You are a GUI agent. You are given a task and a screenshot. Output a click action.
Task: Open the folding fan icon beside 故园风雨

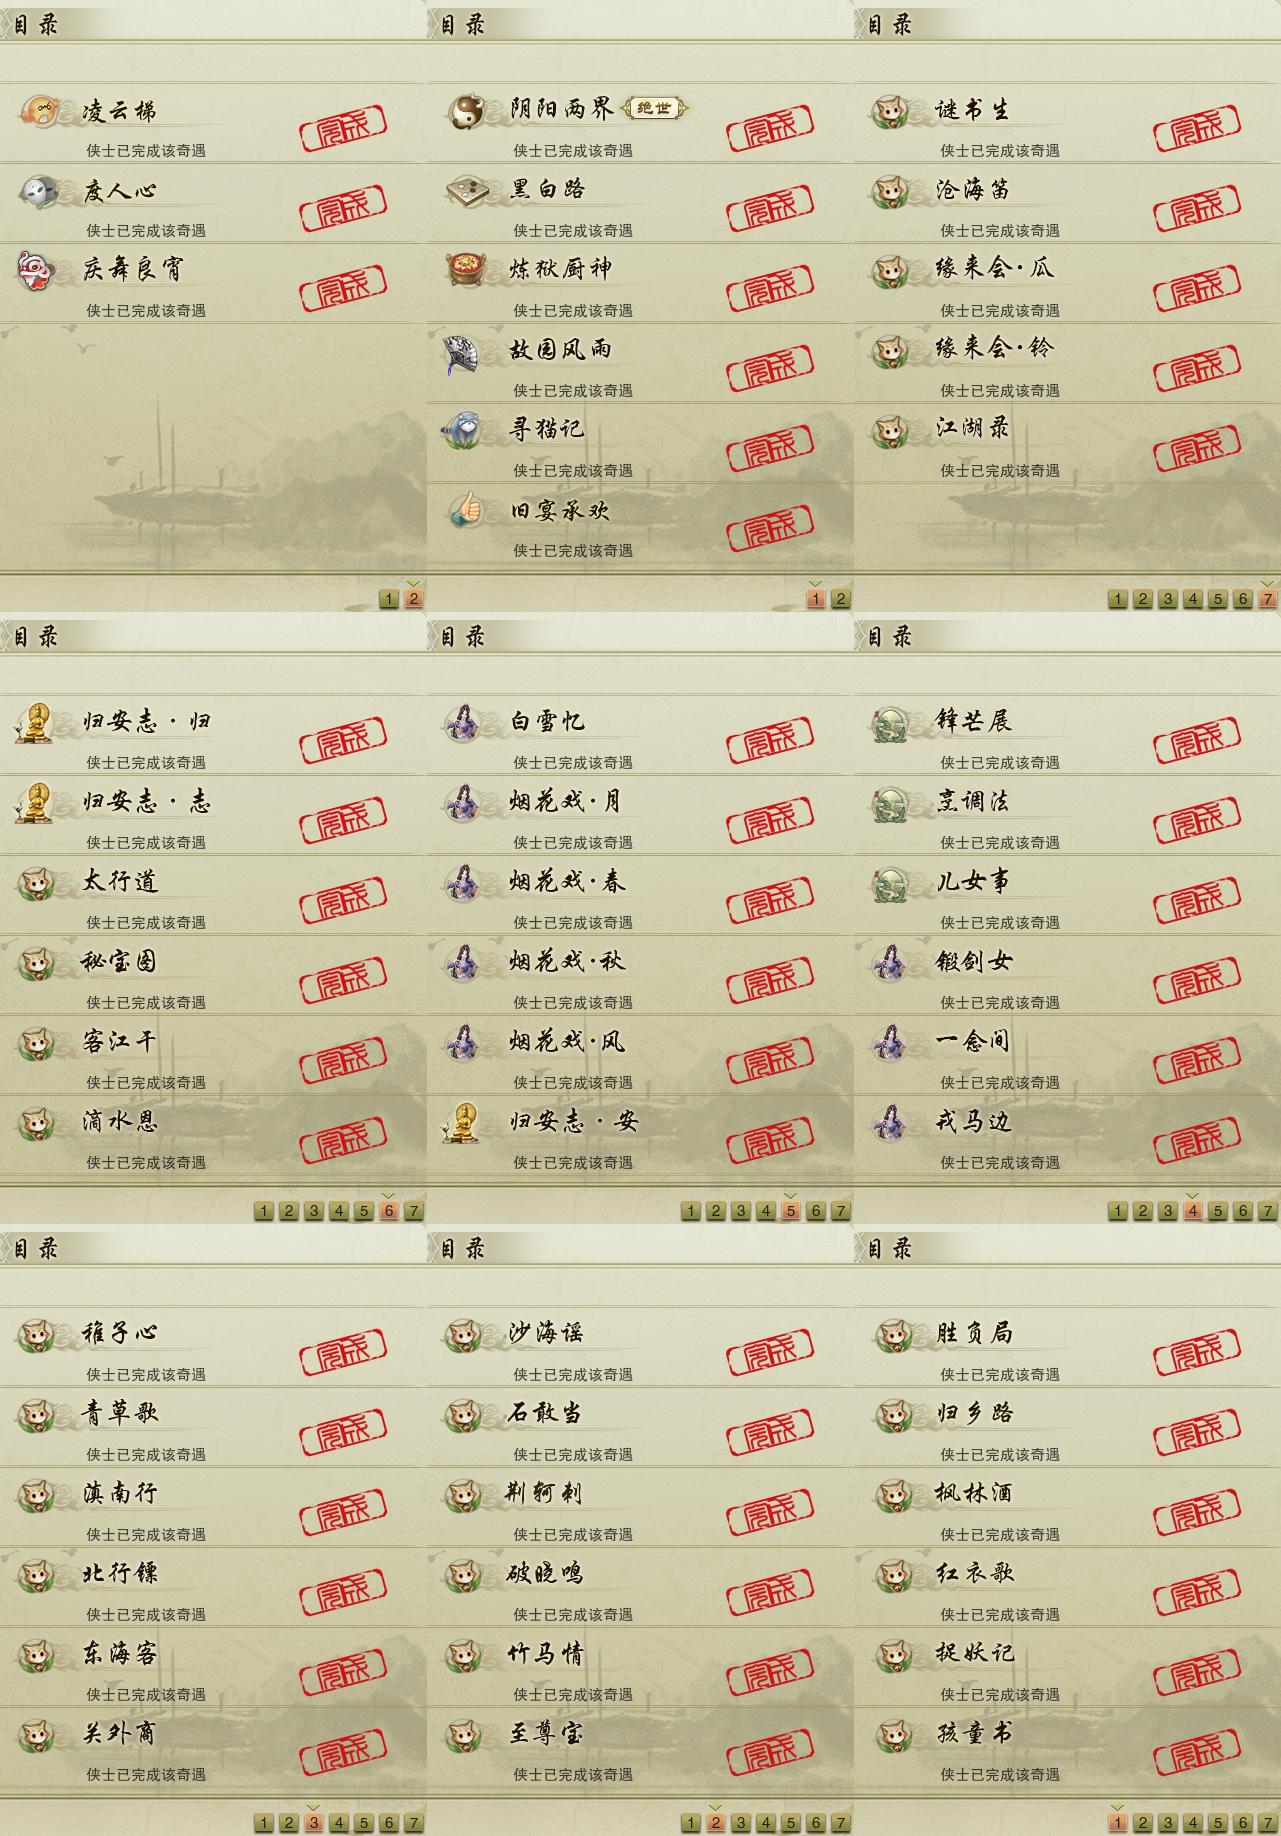pyautogui.click(x=464, y=352)
